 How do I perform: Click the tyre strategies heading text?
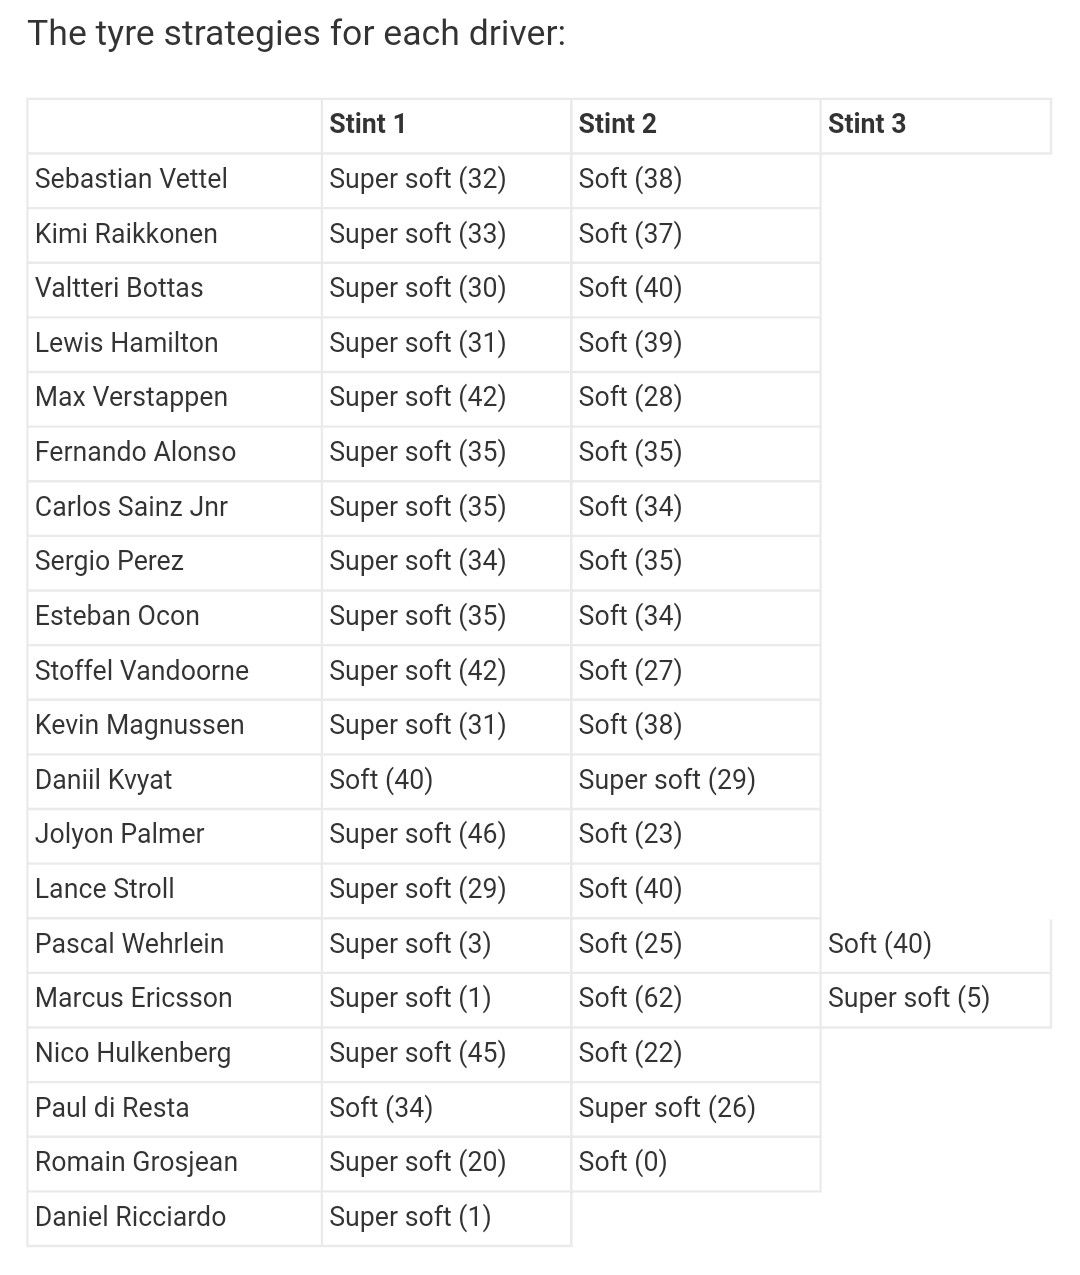point(297,34)
